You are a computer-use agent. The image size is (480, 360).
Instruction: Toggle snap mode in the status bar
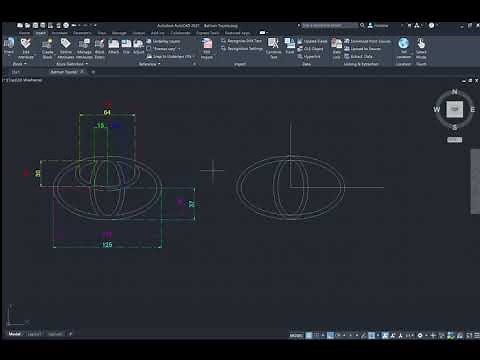click(x=317, y=335)
